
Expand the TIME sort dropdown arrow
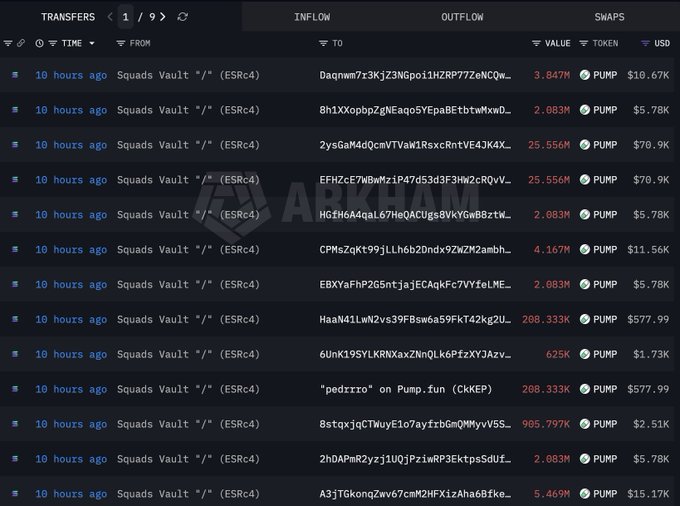pyautogui.click(x=92, y=43)
